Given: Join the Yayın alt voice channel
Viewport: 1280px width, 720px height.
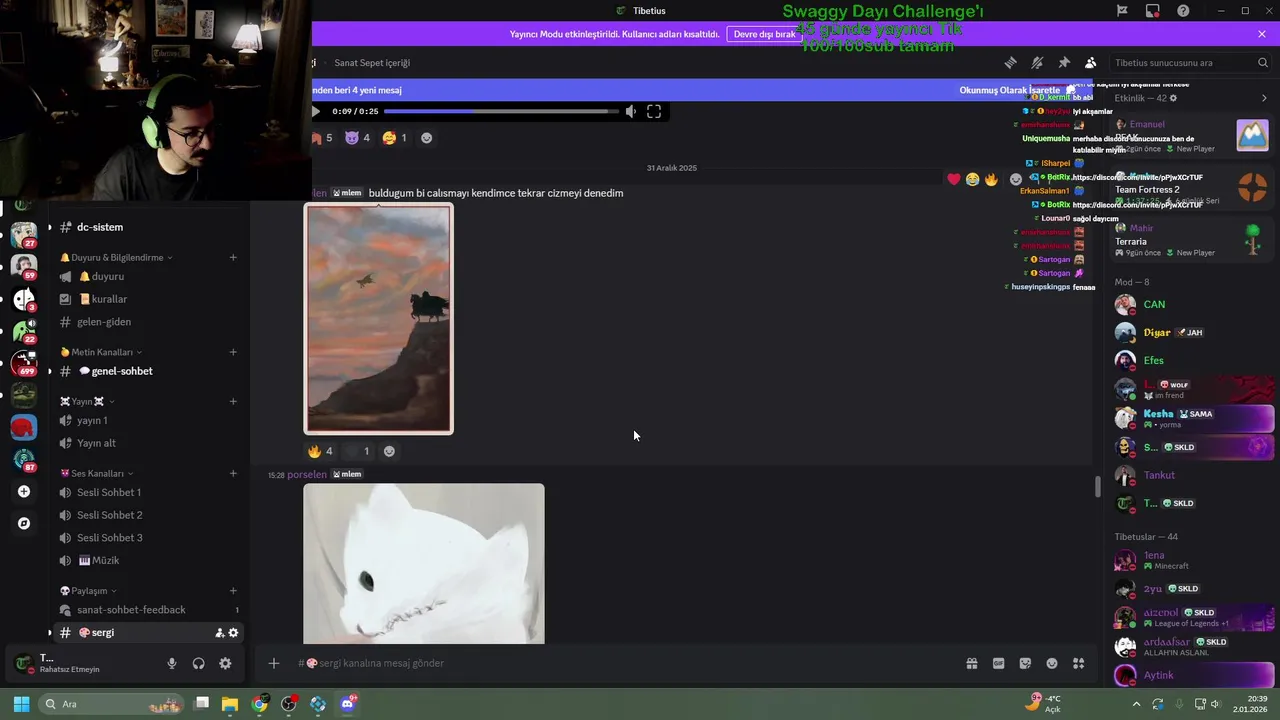Looking at the screenshot, I should click(96, 443).
